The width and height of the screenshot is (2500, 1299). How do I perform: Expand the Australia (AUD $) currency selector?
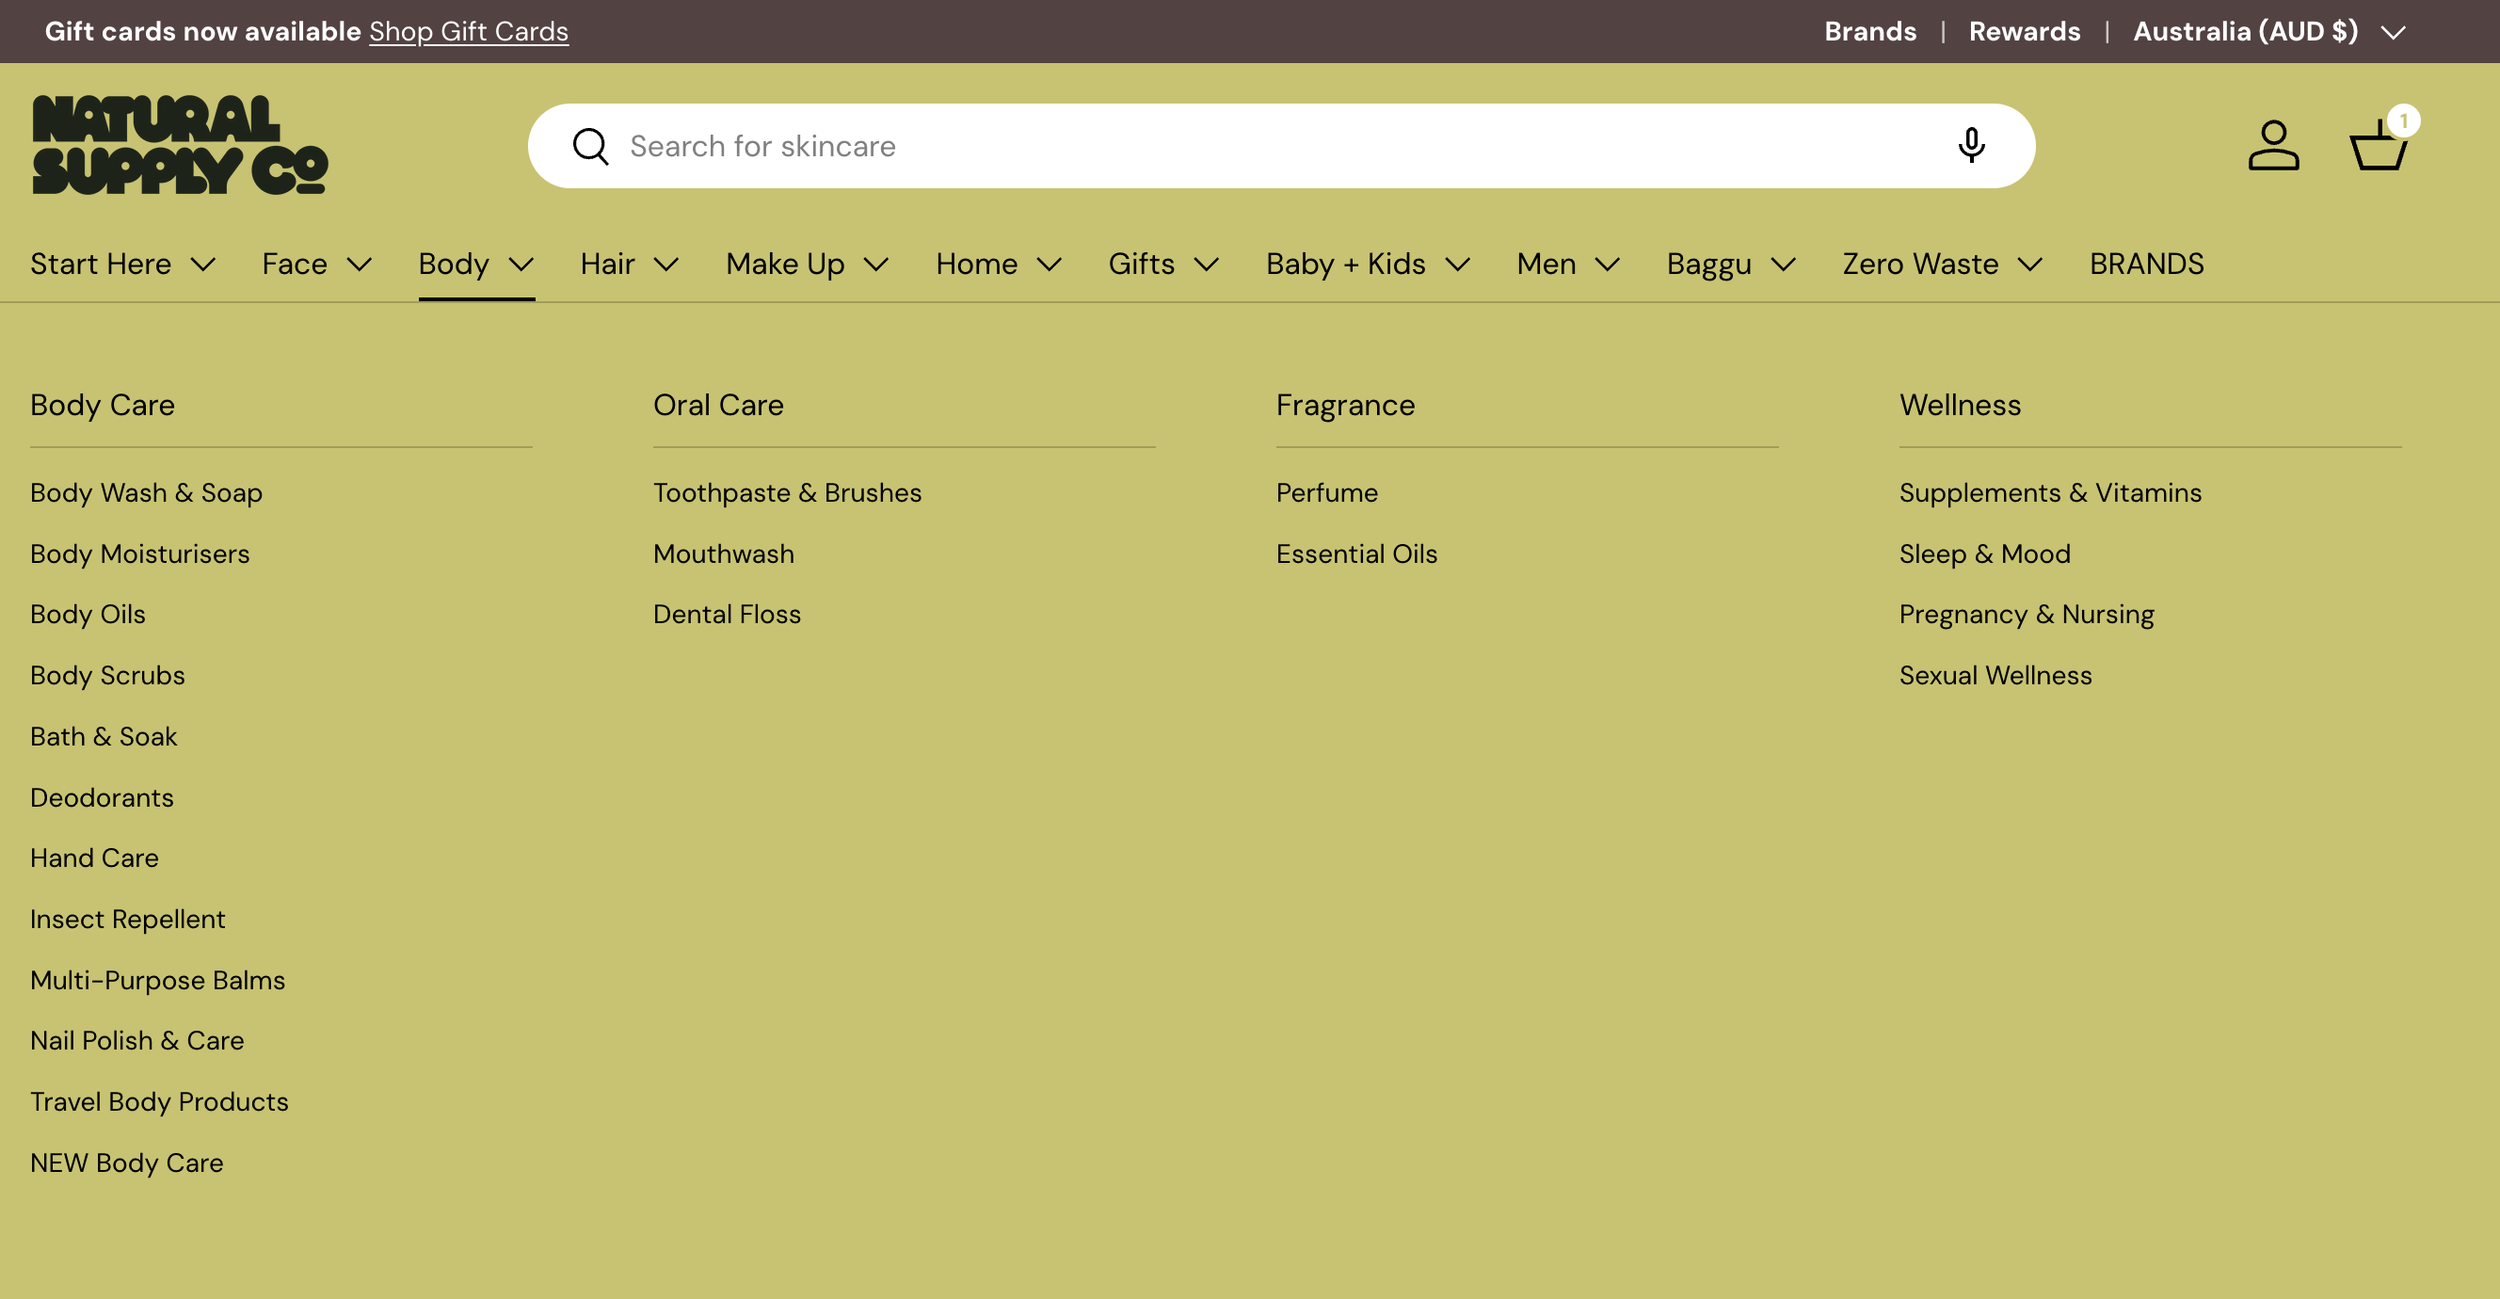[x=2268, y=31]
